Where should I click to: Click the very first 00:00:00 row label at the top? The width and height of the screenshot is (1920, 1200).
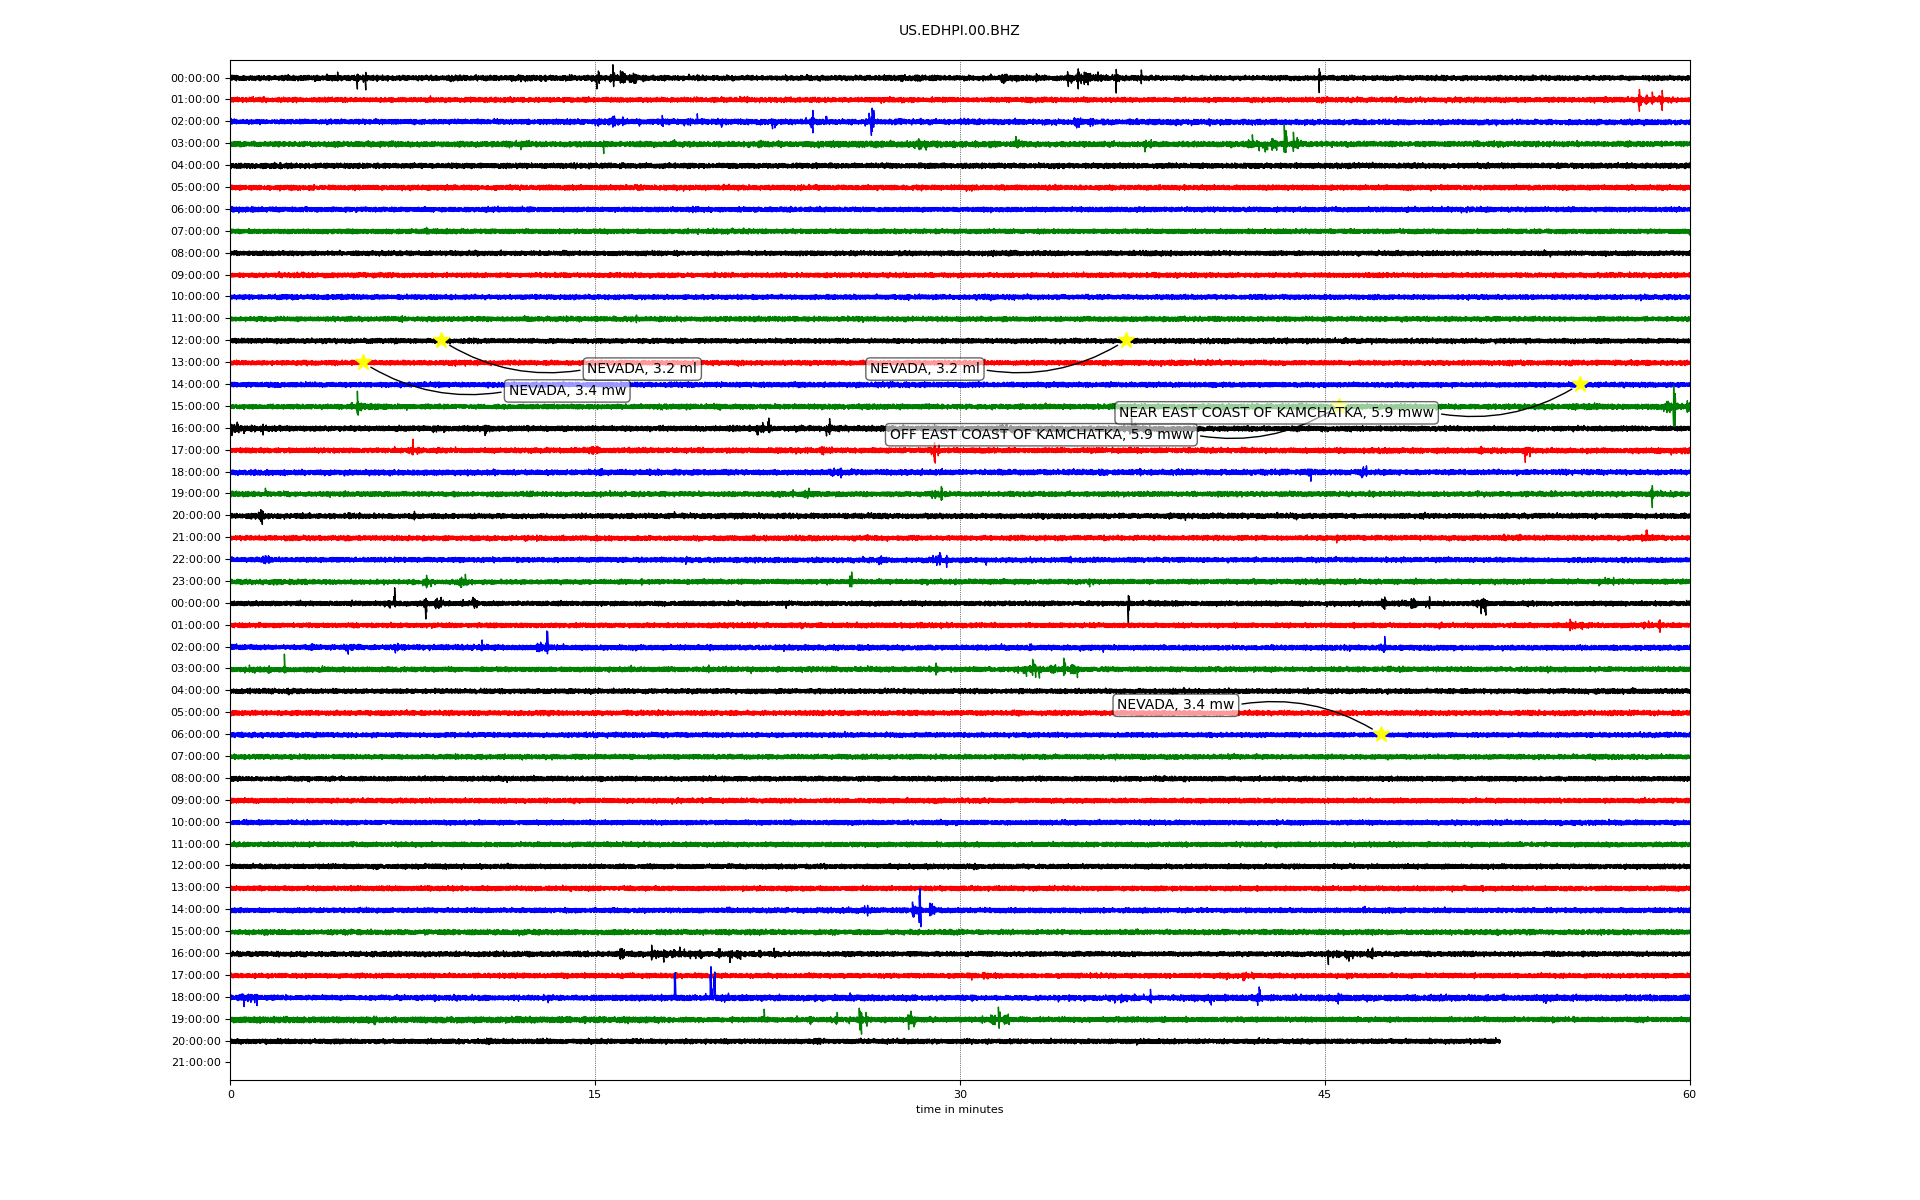pos(195,78)
